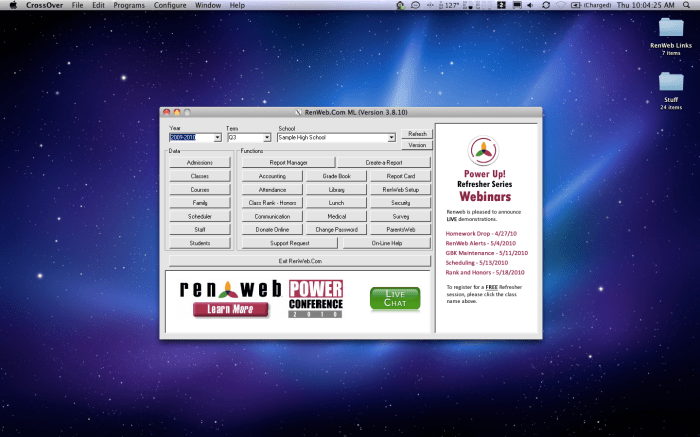Click the Learn More banner button
The width and height of the screenshot is (700, 437).
[230, 309]
